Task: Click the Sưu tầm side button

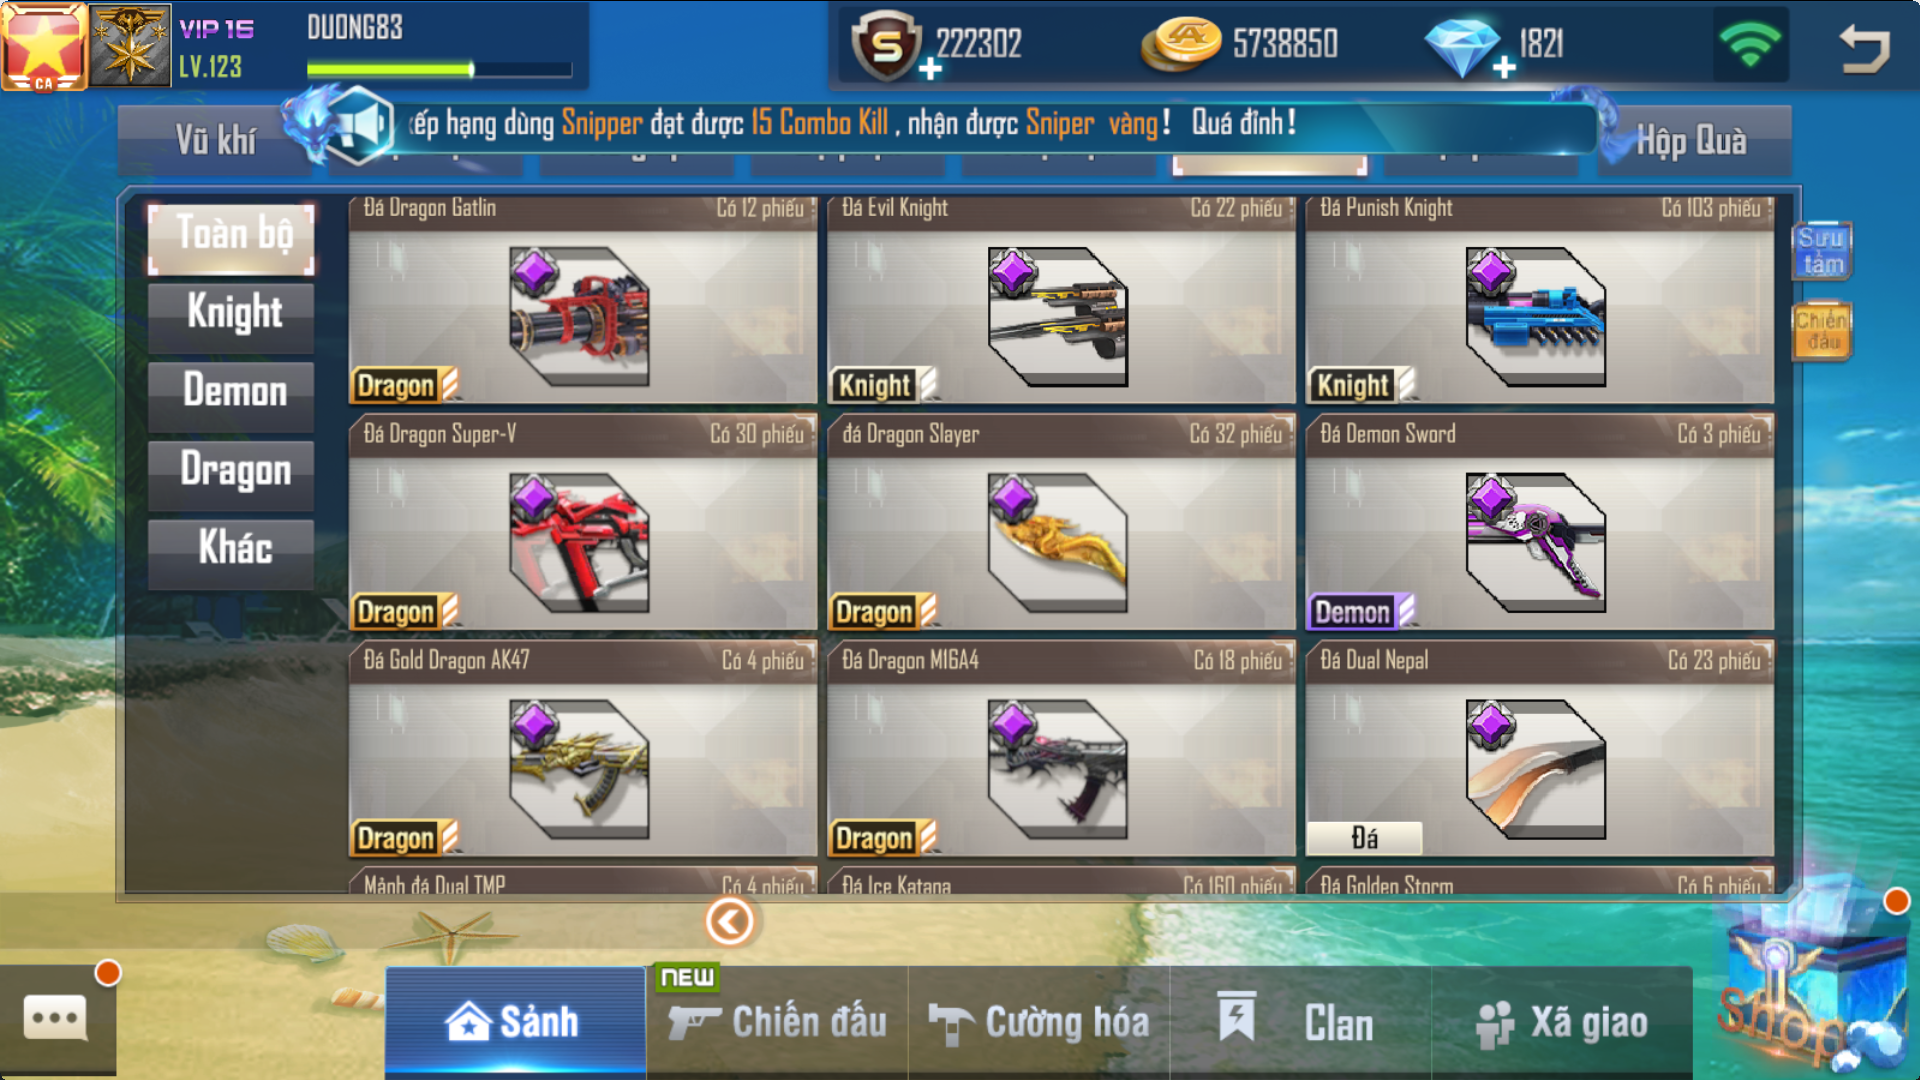Action: click(x=1821, y=250)
